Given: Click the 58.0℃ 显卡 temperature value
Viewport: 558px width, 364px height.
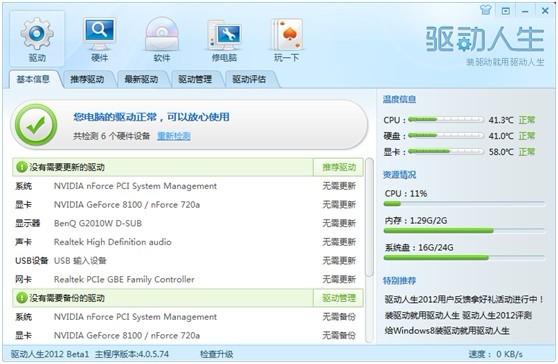Looking at the screenshot, I should click(x=501, y=152).
